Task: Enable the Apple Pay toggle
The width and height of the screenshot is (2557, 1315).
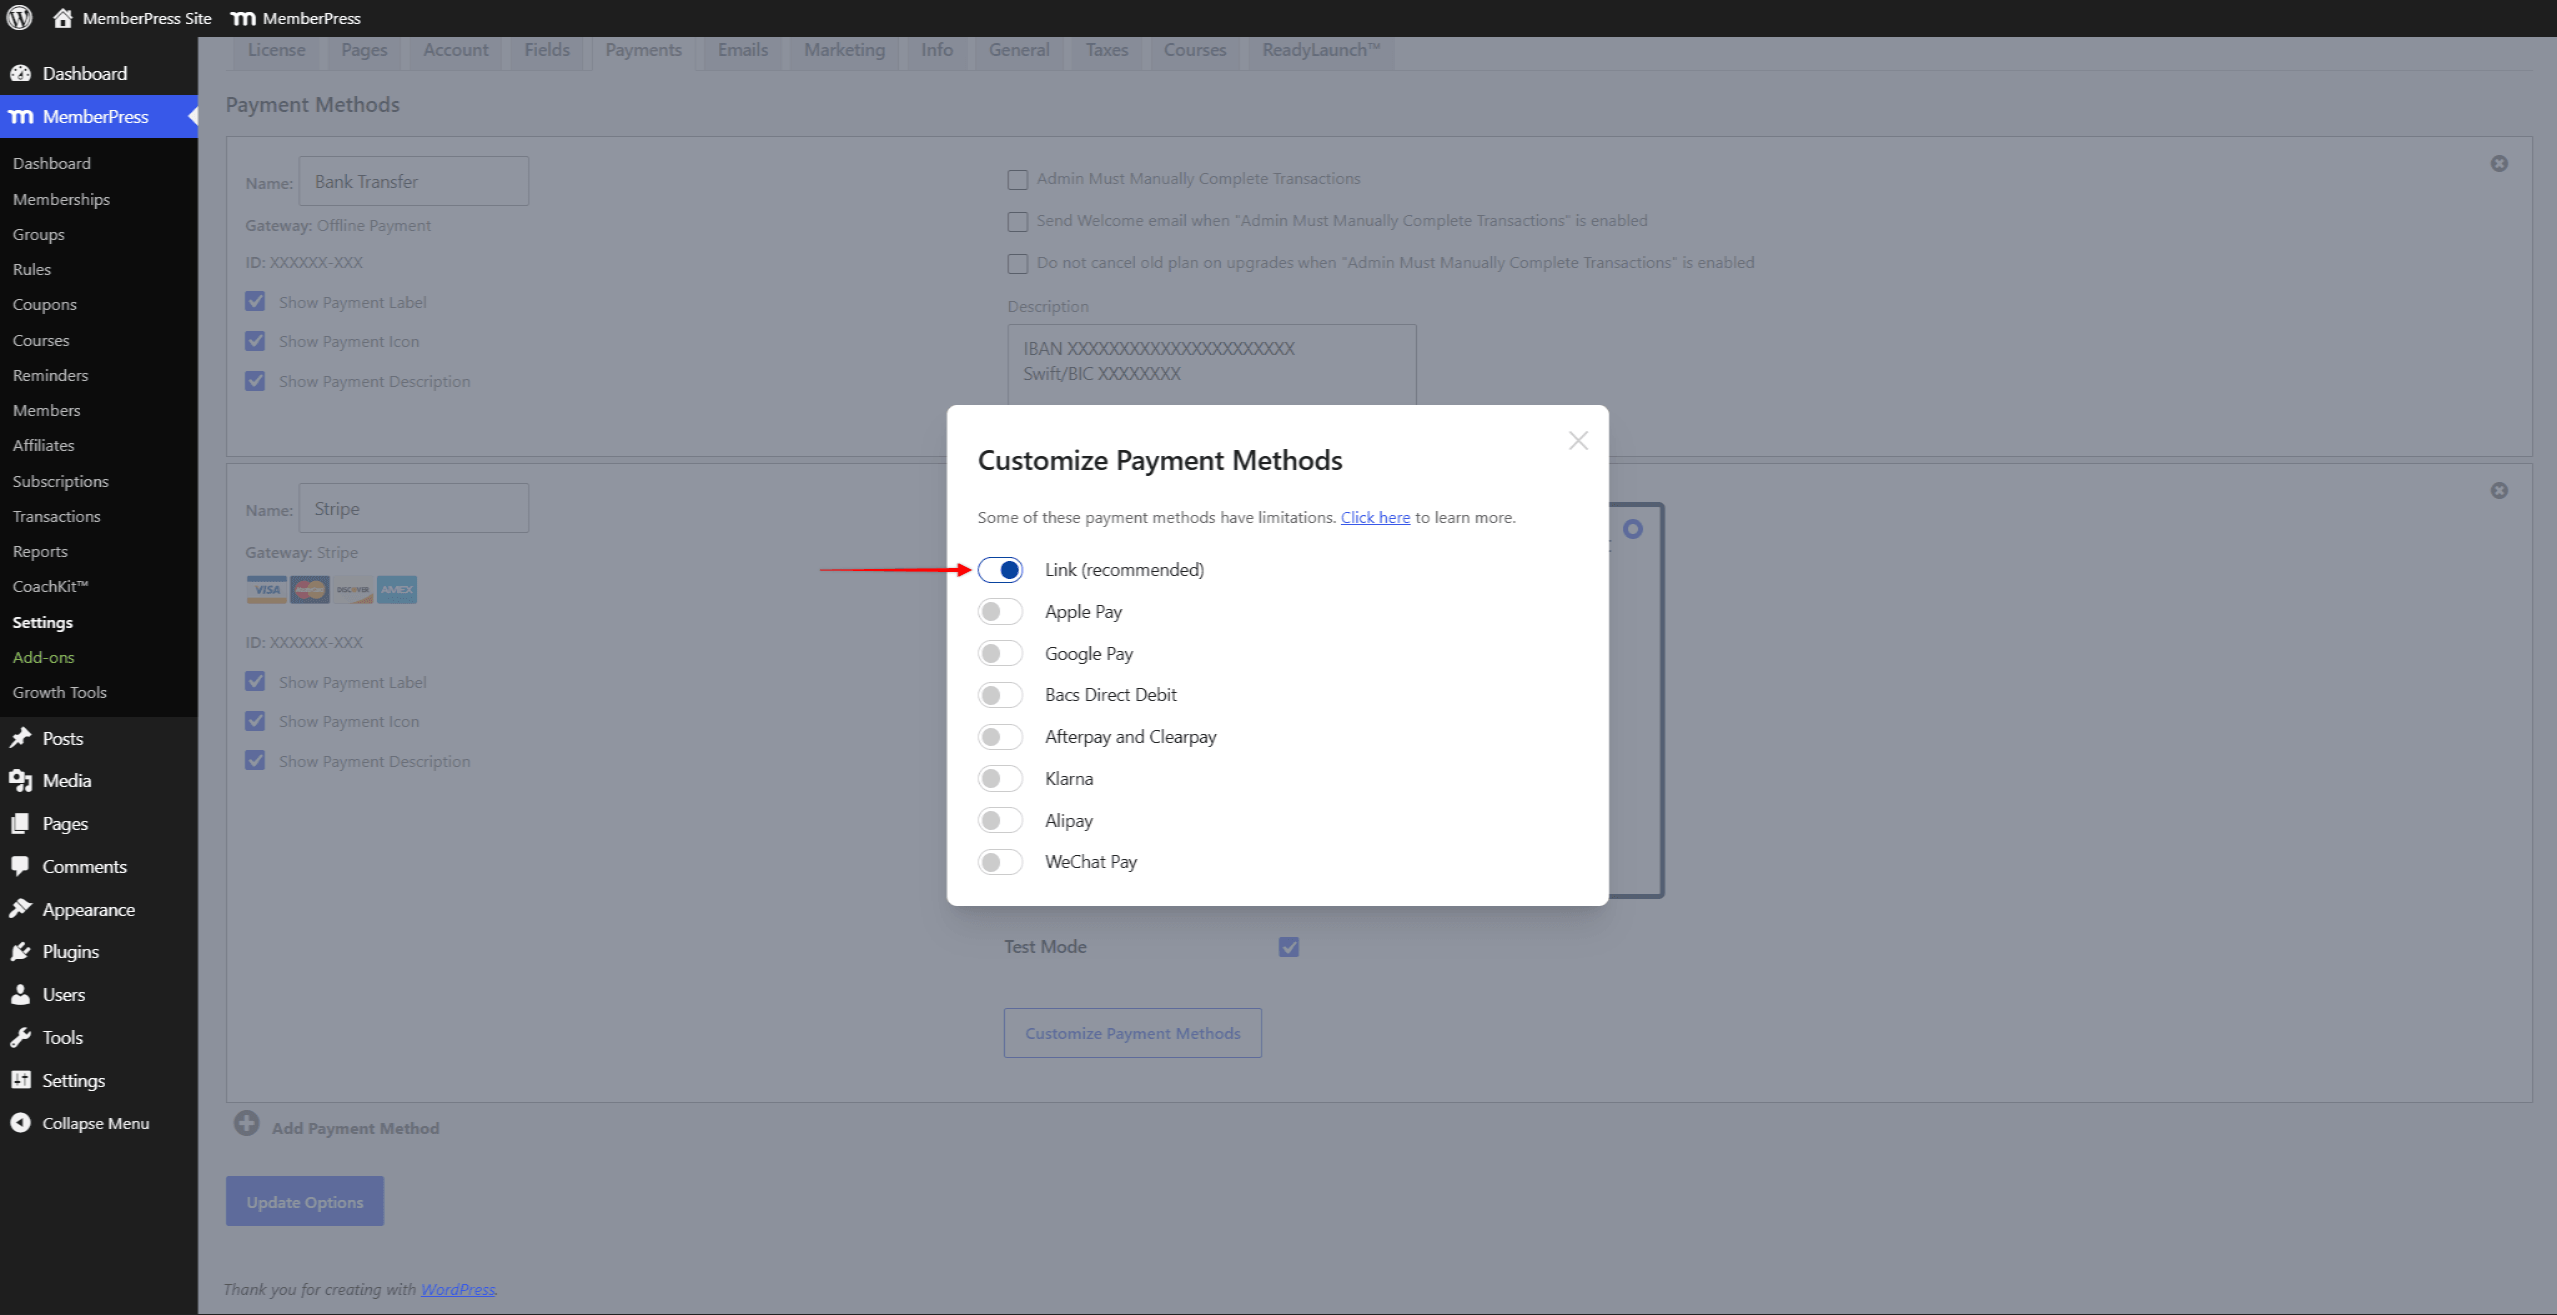Action: 1000,611
